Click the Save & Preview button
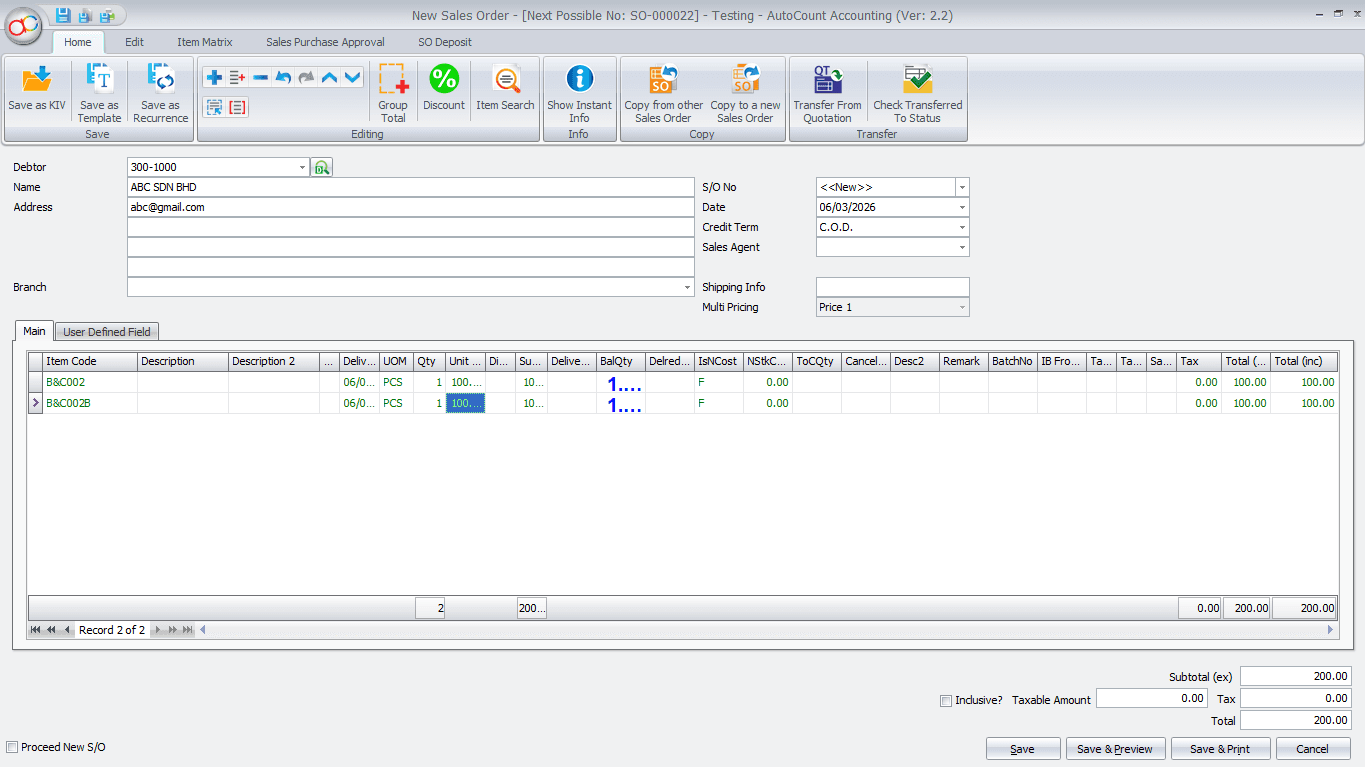The image size is (1365, 767). [x=1115, y=748]
